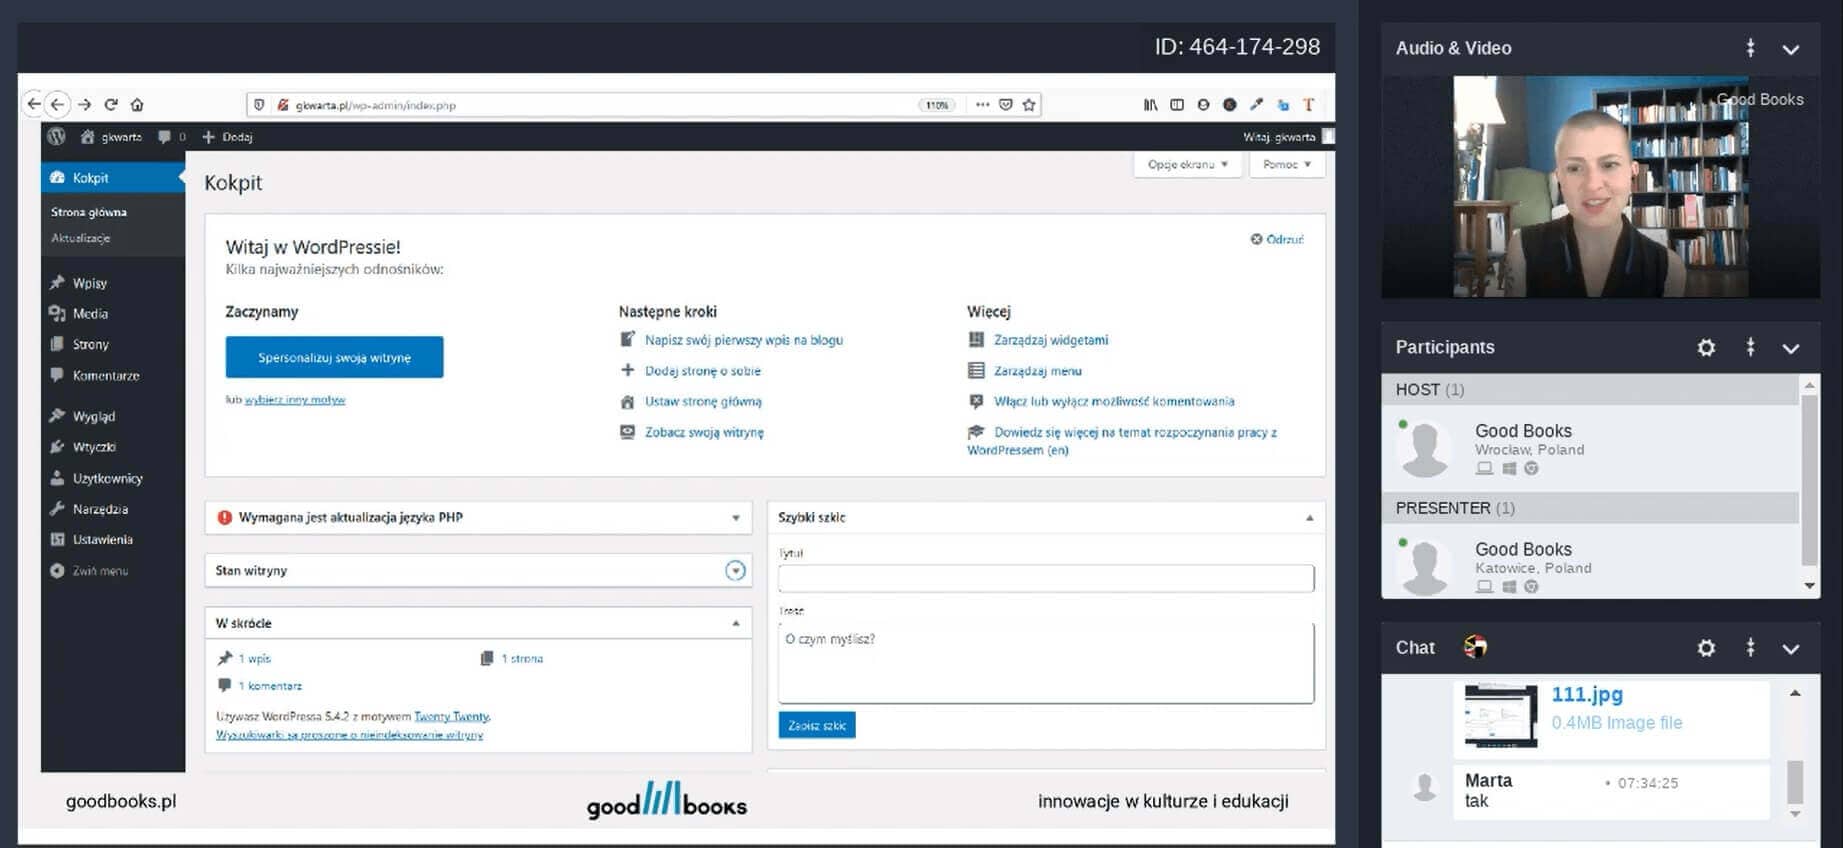Open 111.jpg image thumbnail in chat

[1500, 715]
